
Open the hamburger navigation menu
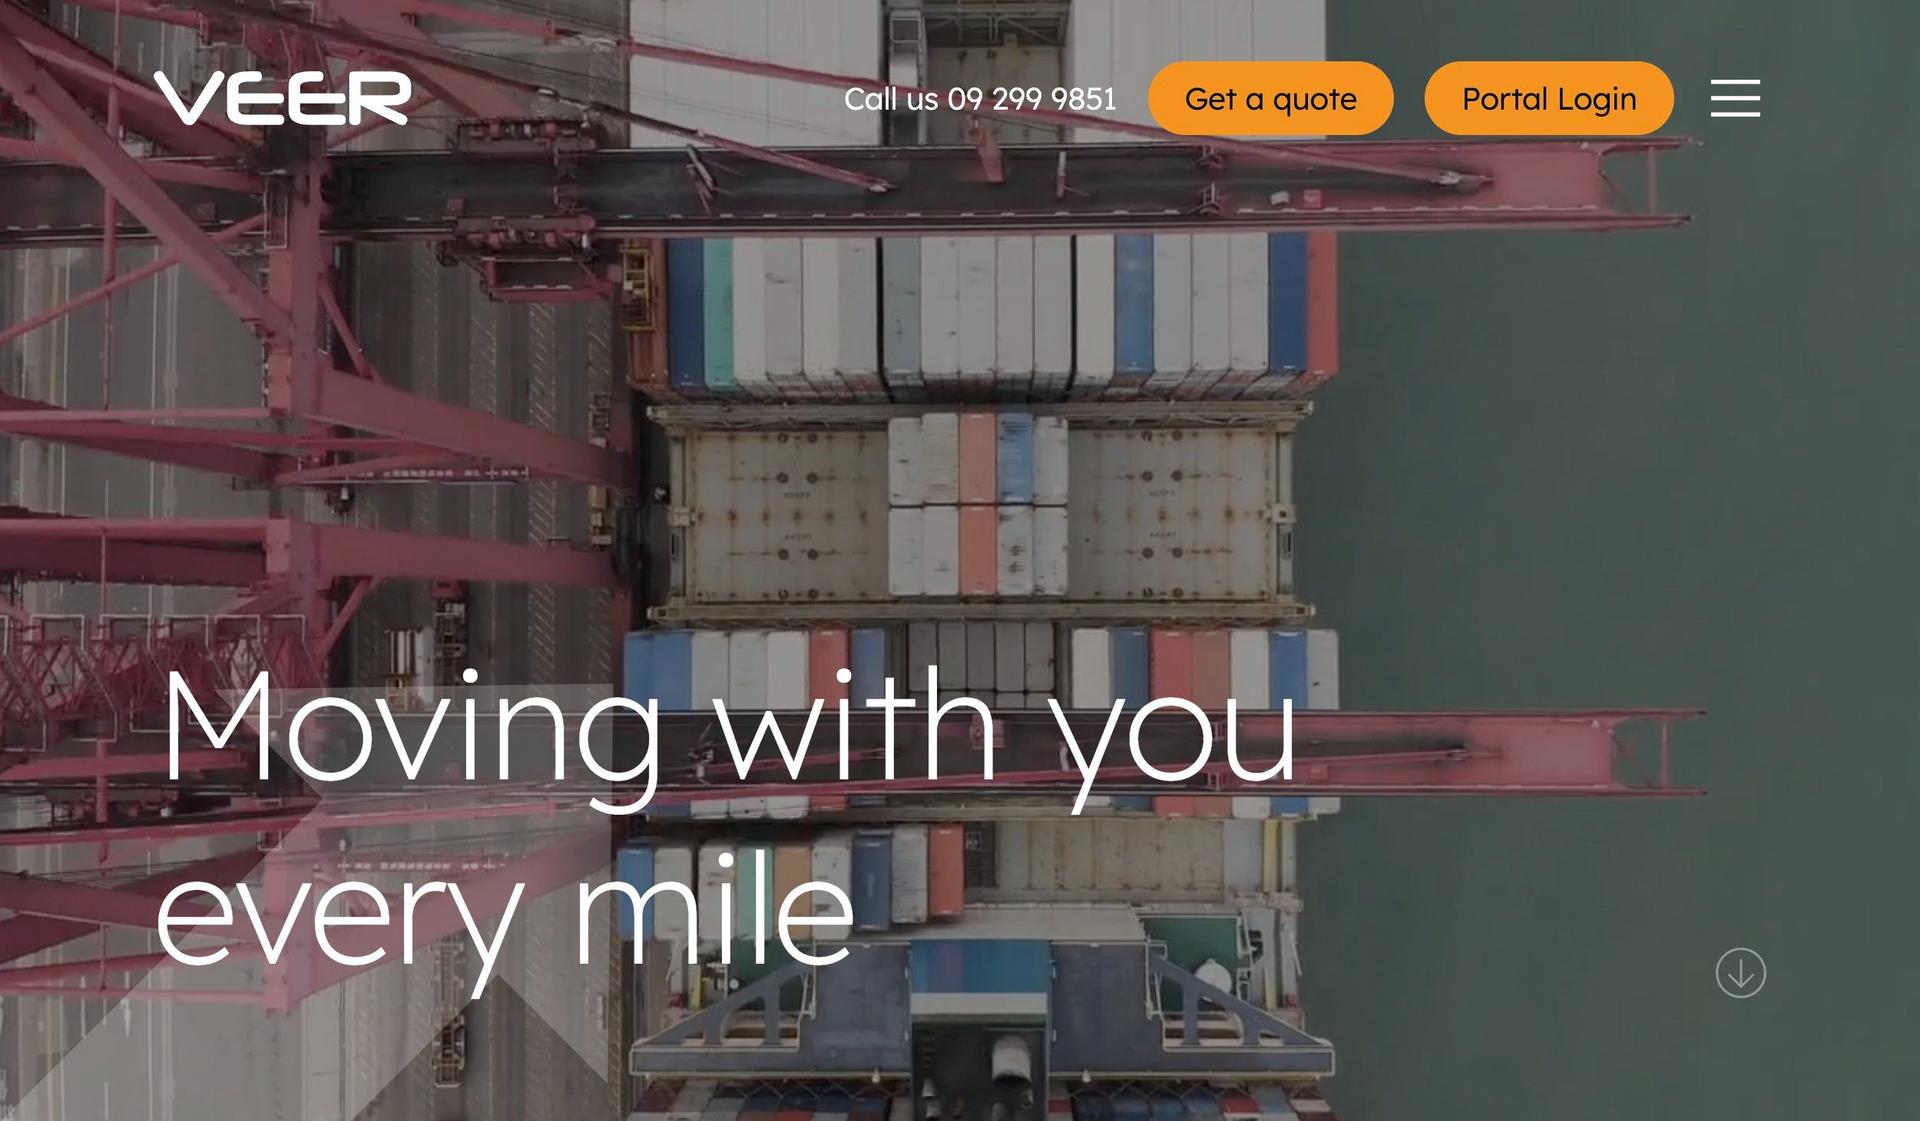(1735, 98)
